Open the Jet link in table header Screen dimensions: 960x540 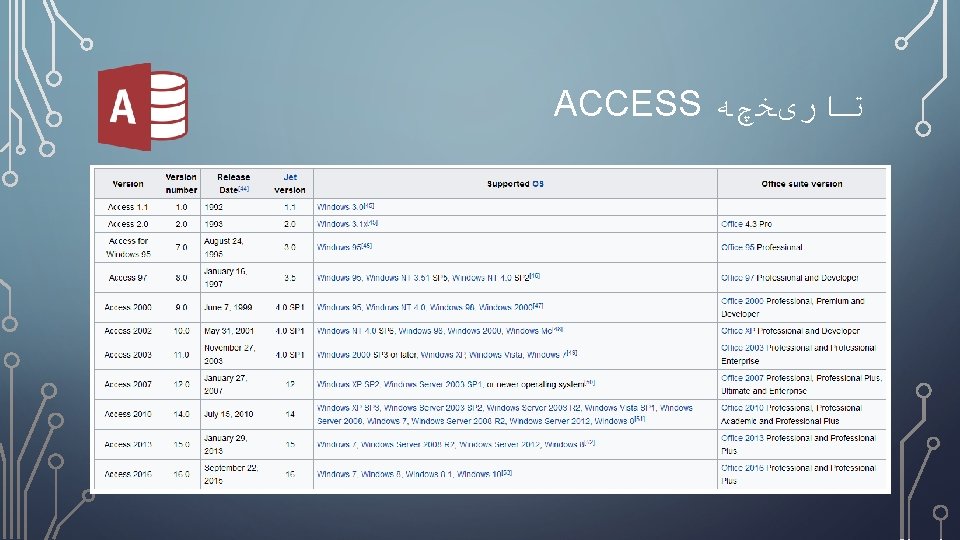(290, 177)
